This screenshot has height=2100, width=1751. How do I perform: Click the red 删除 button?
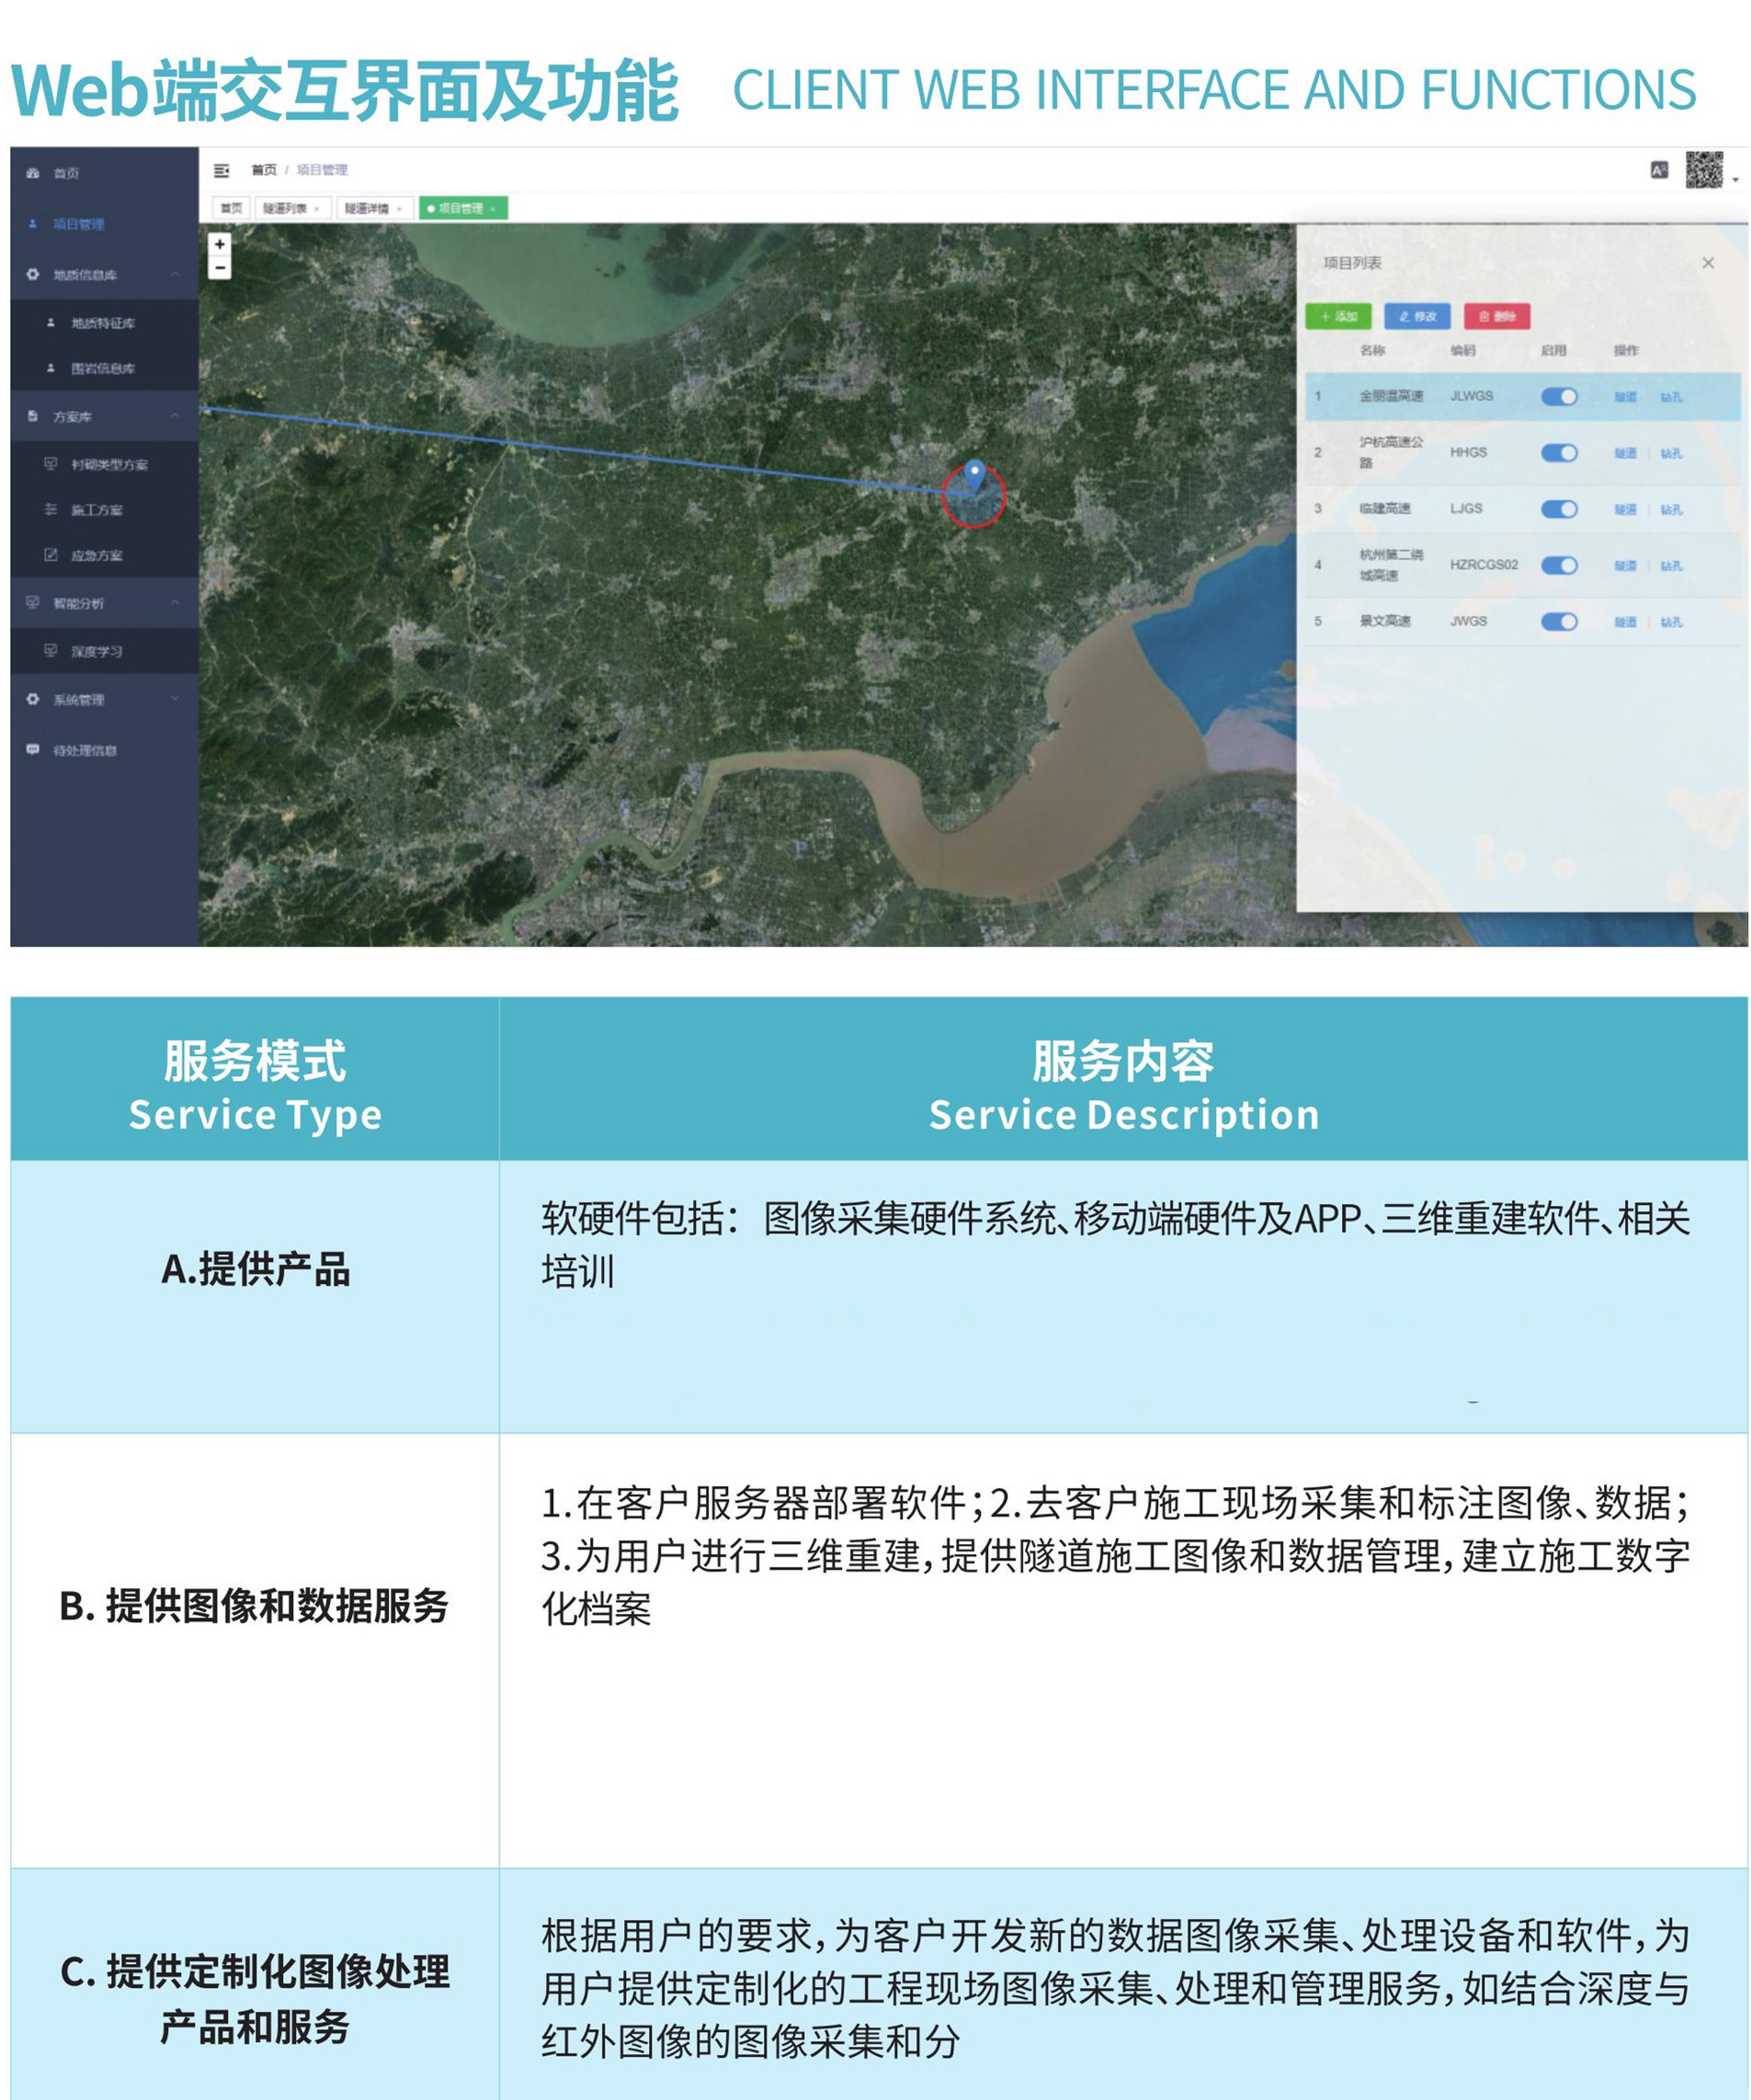click(x=1497, y=317)
